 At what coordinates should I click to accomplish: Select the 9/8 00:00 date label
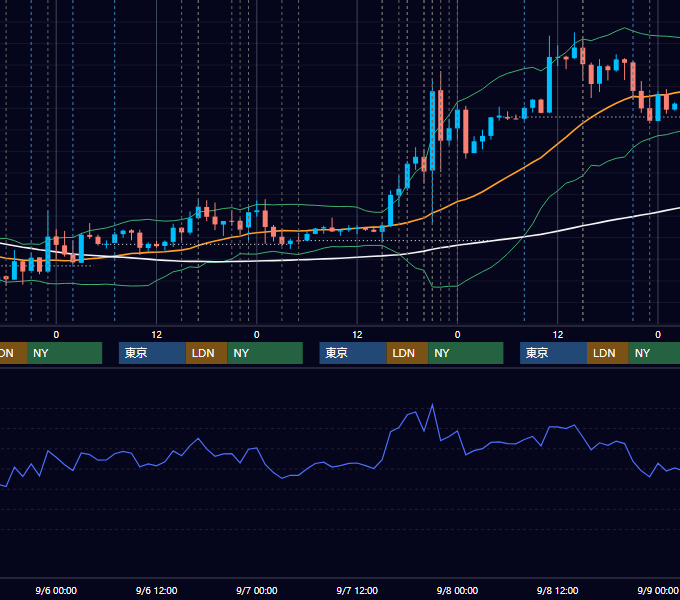pos(457,590)
